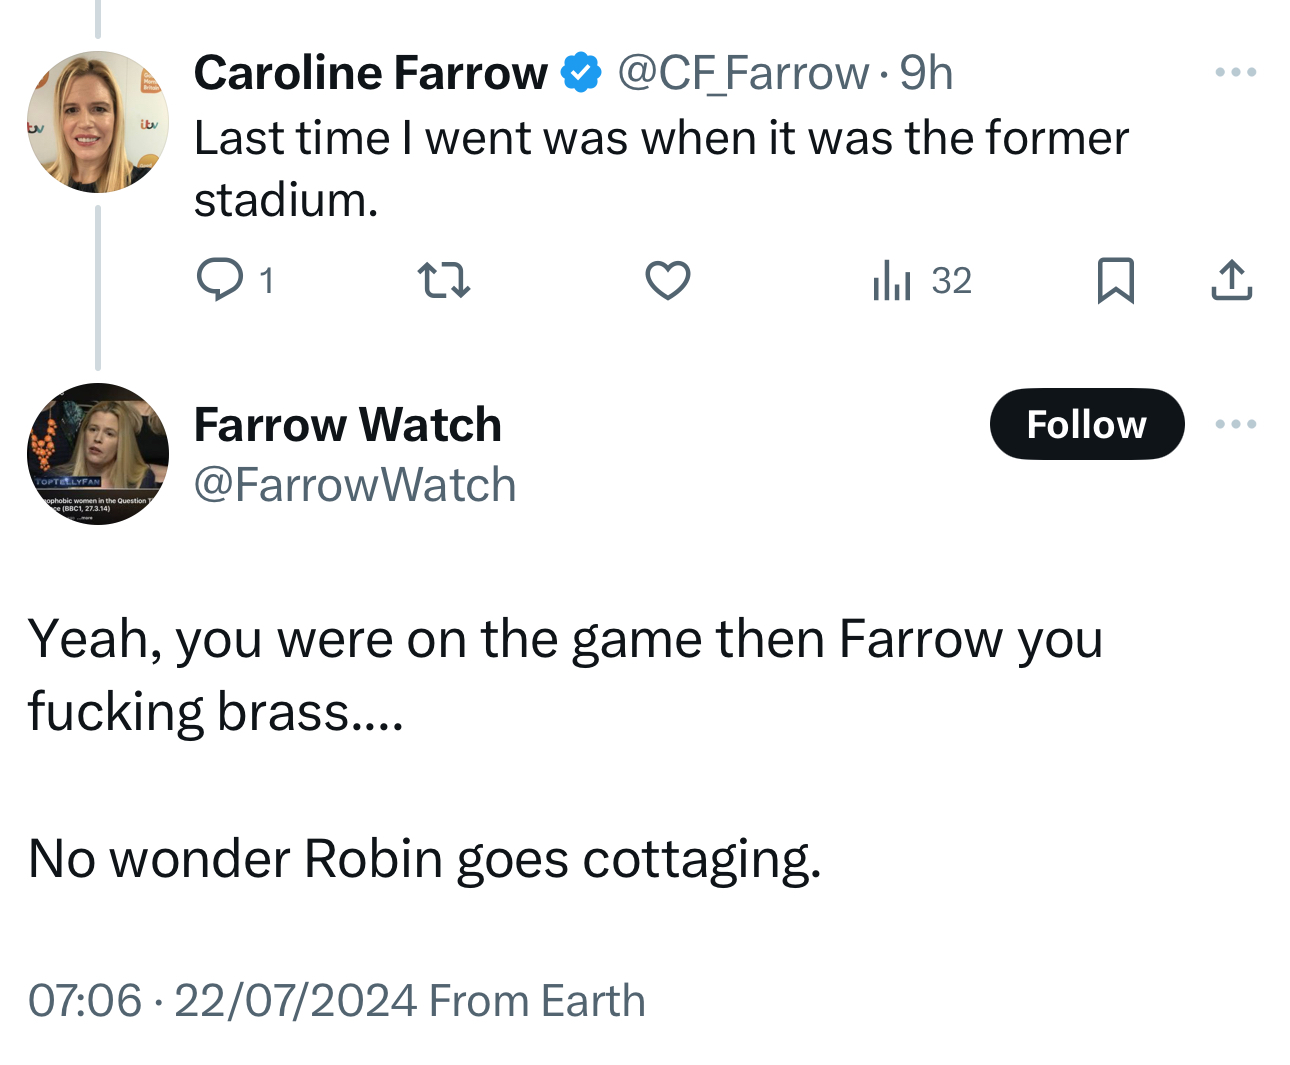Reply to Caroline Farrow's tweet
The width and height of the screenshot is (1290, 1065).
tap(219, 280)
